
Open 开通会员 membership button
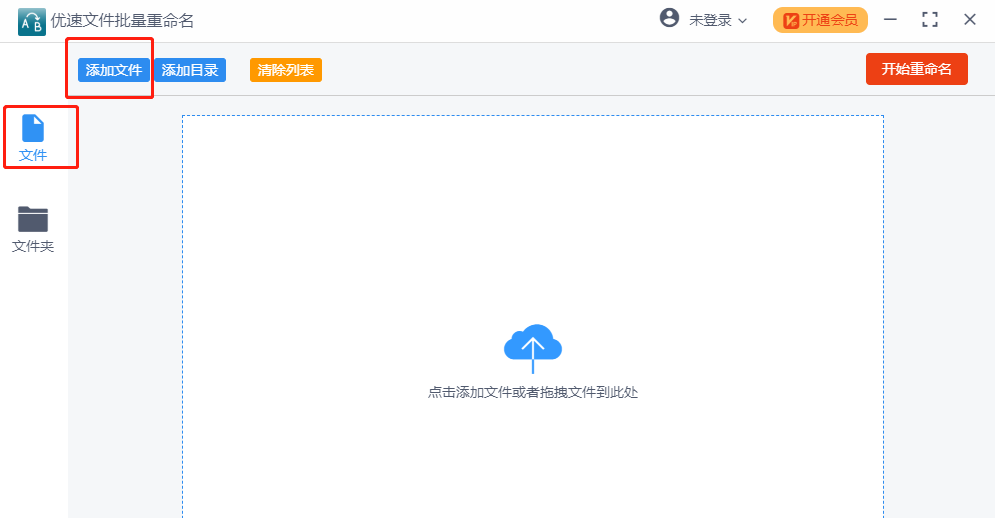point(820,20)
